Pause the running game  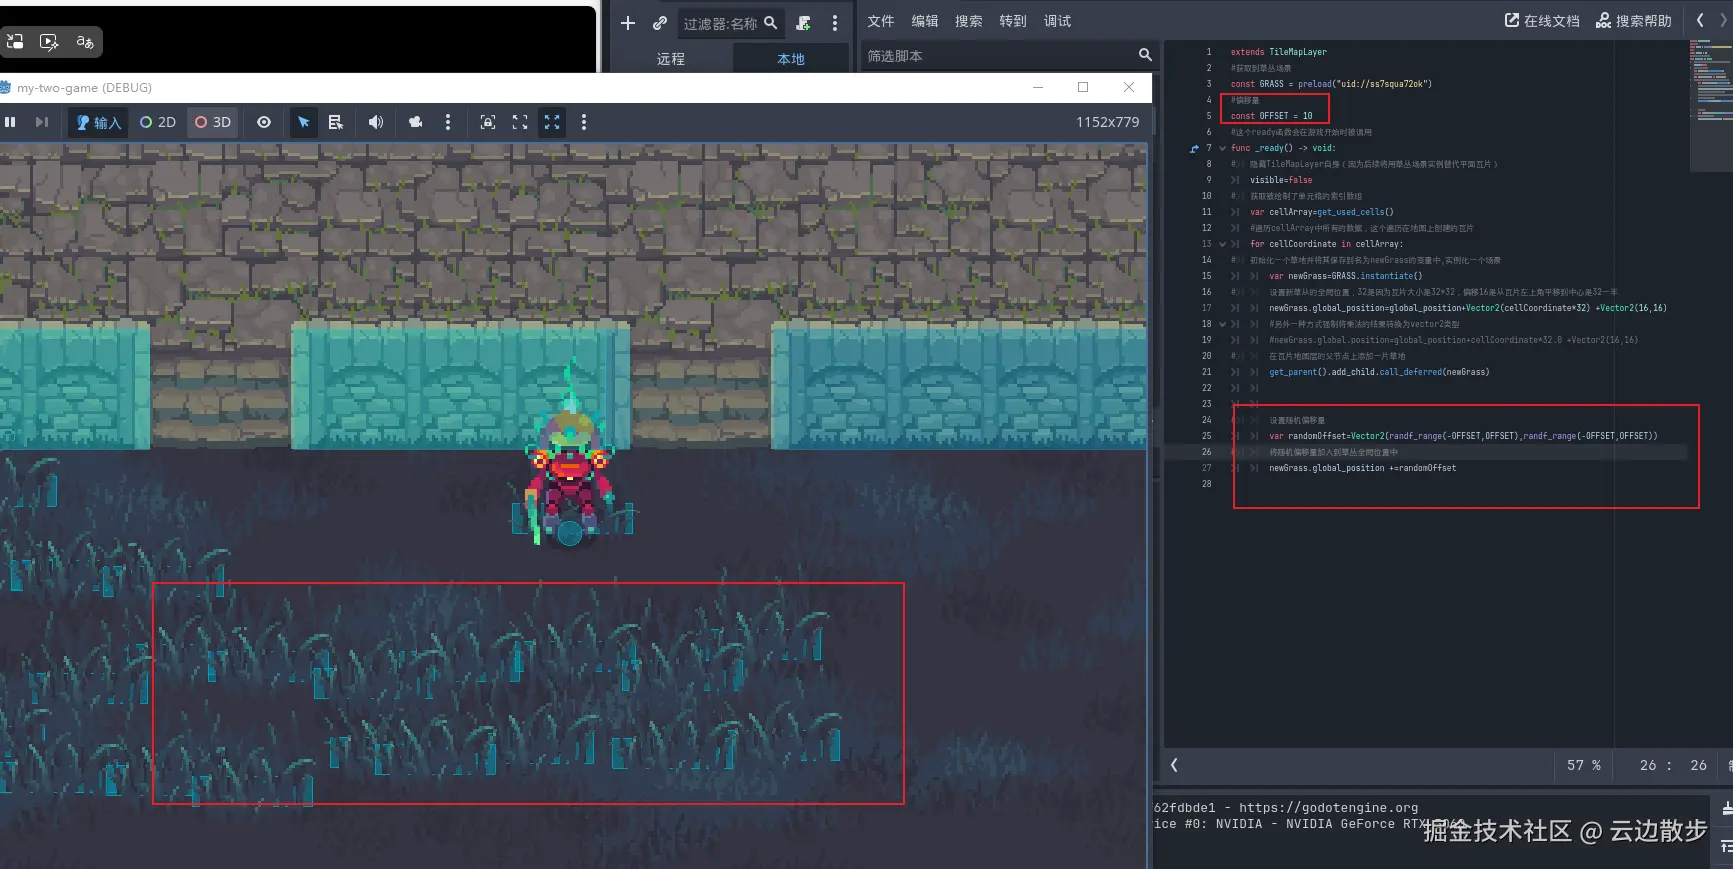pyautogui.click(x=10, y=122)
